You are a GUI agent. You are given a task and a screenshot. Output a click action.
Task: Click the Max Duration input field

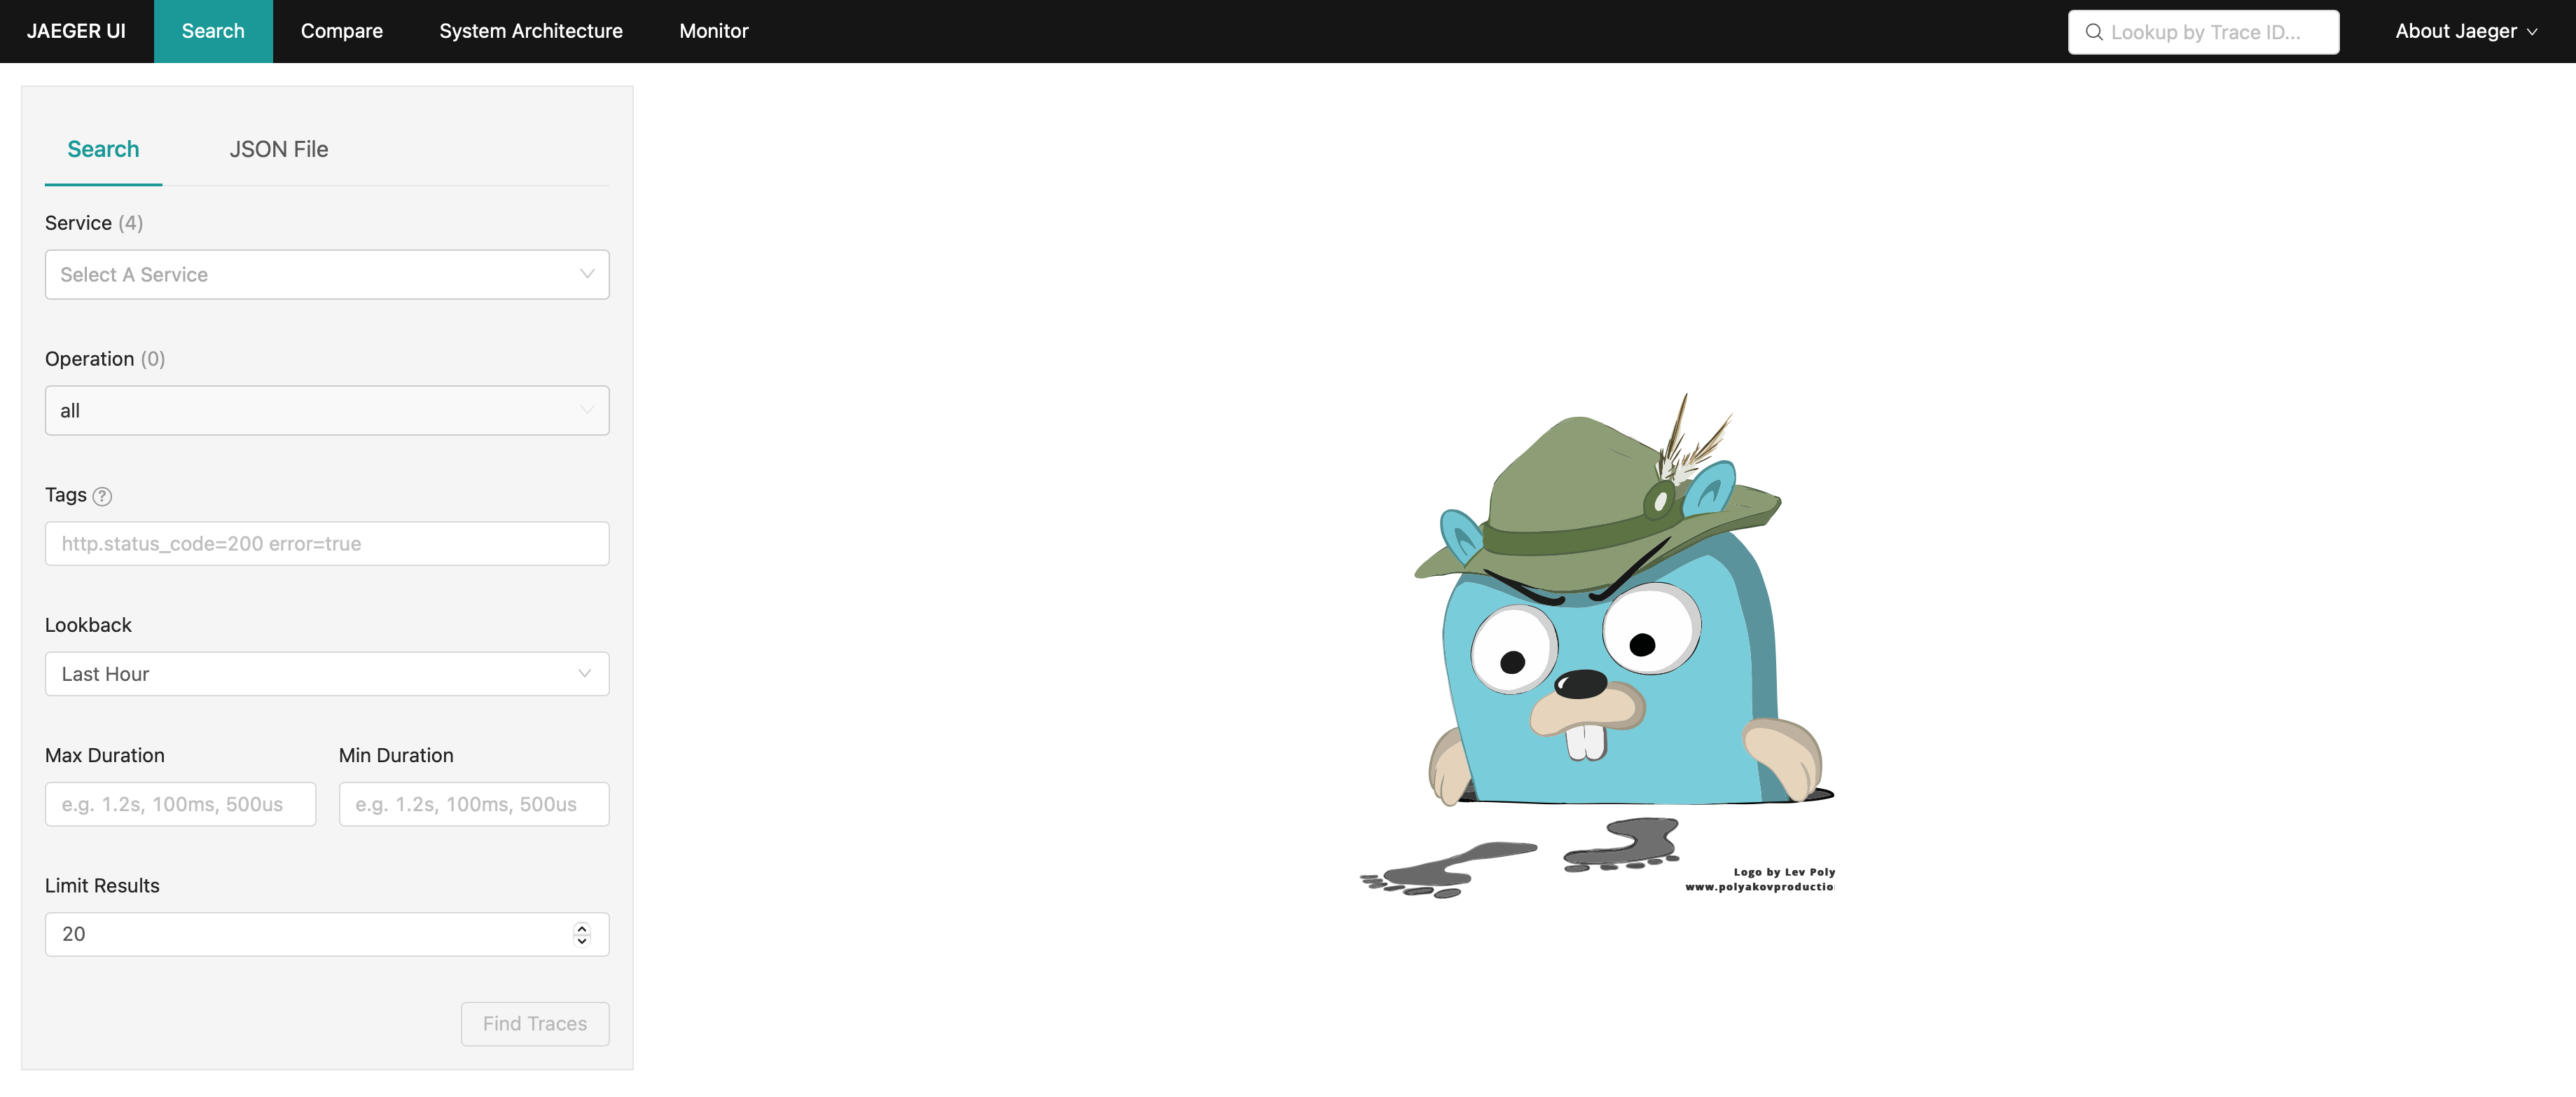(x=180, y=804)
